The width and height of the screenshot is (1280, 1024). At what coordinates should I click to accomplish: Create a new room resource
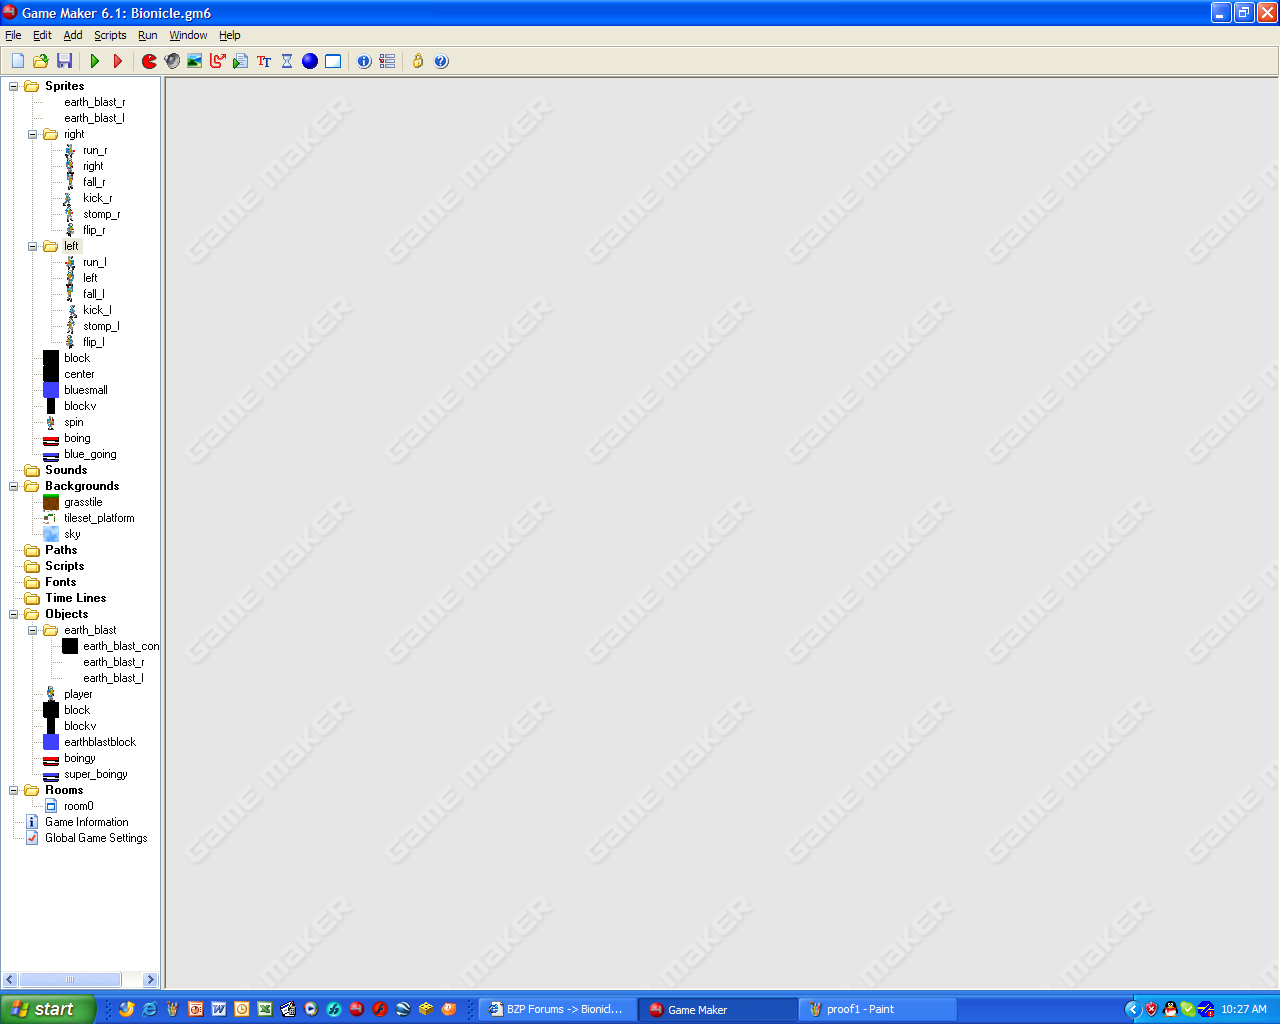coord(332,61)
